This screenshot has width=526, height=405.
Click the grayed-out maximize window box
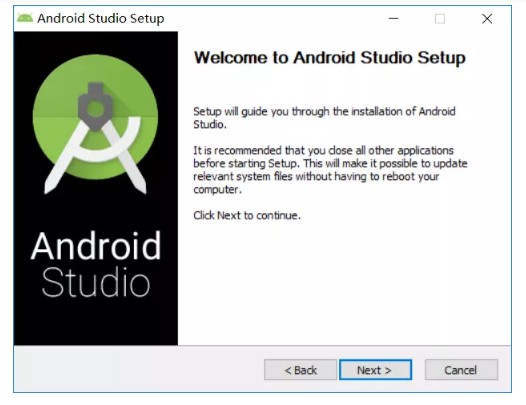(440, 18)
